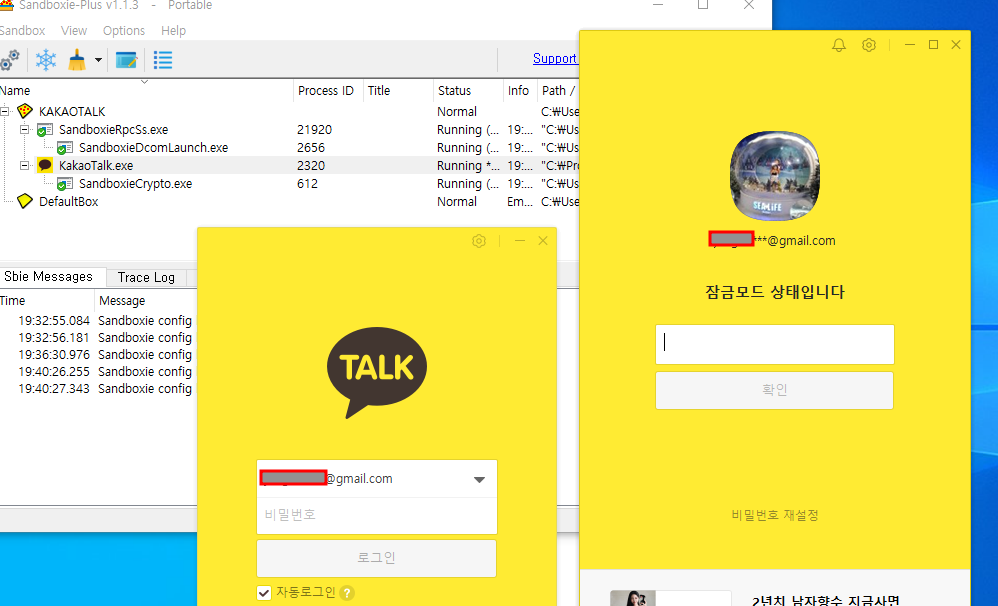The height and width of the screenshot is (606, 998).
Task: Click process ID 2320 cell
Action: pyautogui.click(x=311, y=166)
